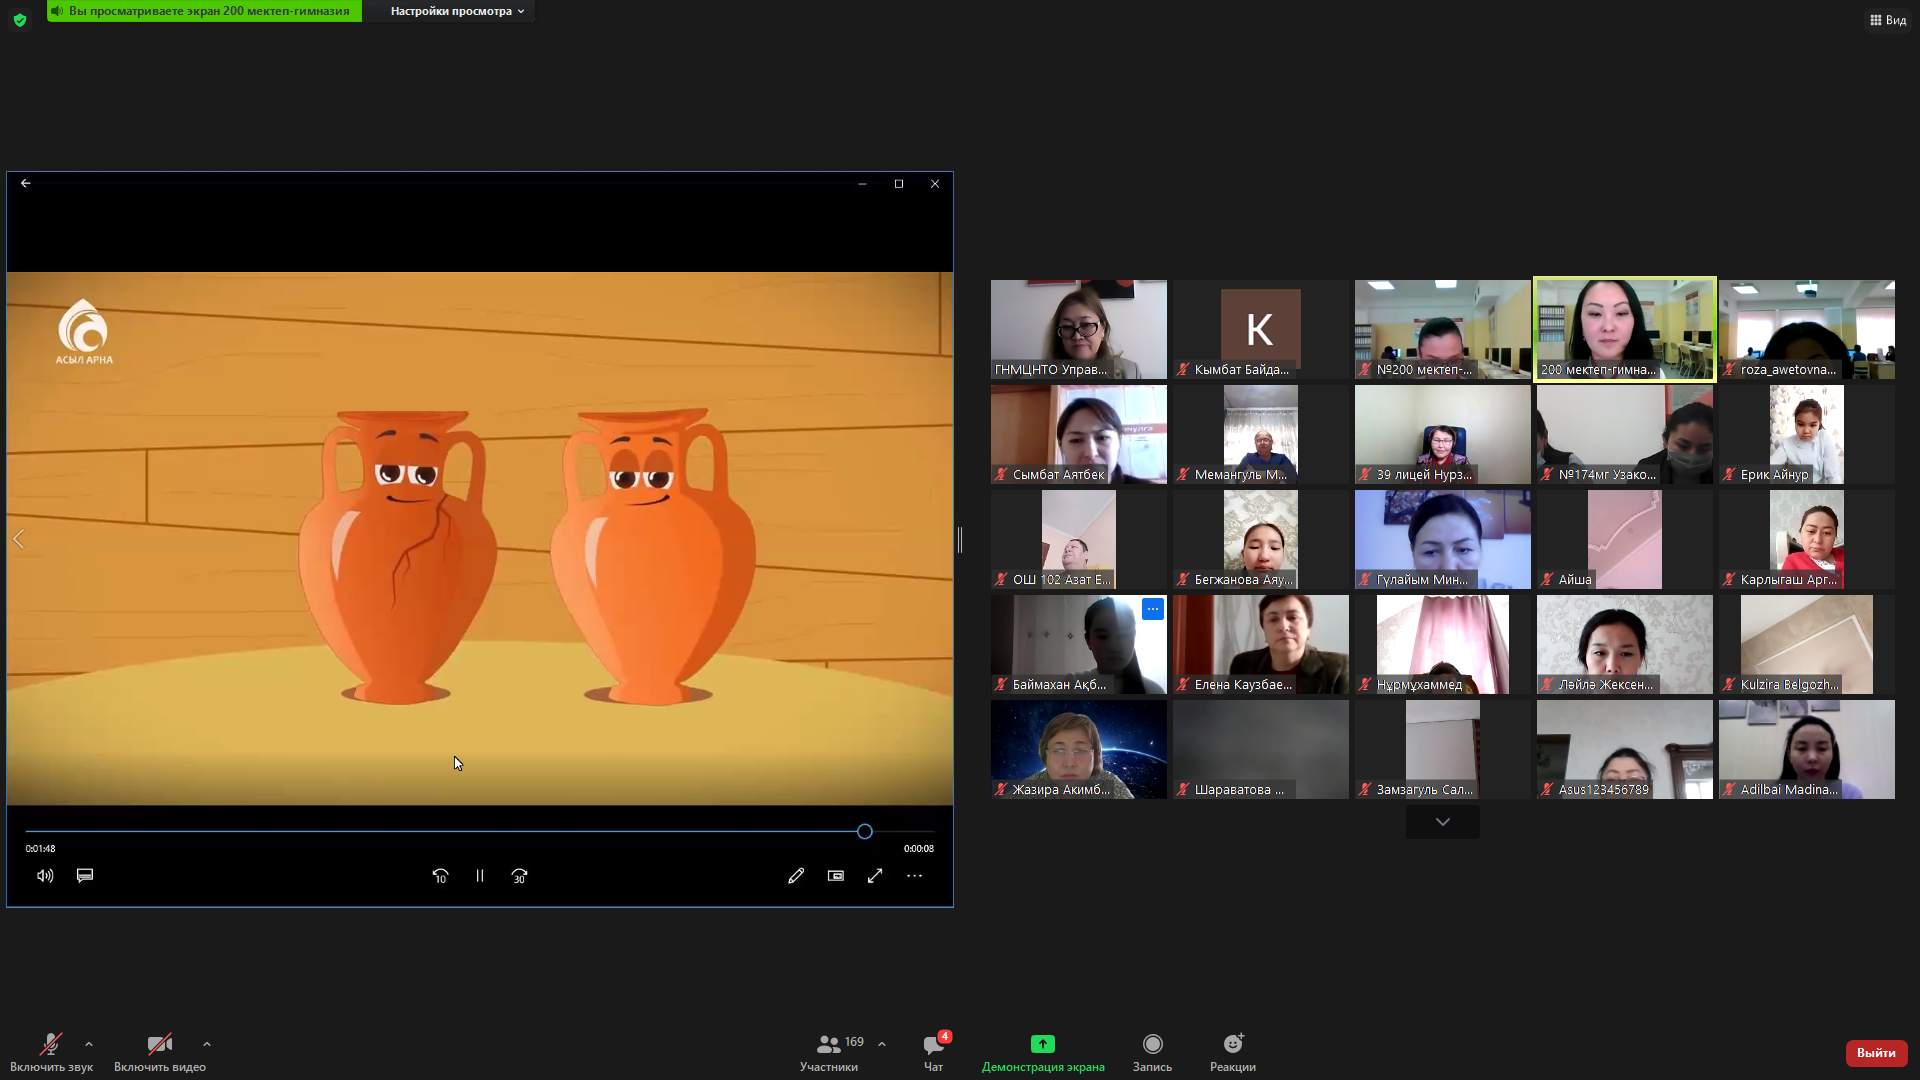Expand next page of participant thumbnails

point(1442,822)
